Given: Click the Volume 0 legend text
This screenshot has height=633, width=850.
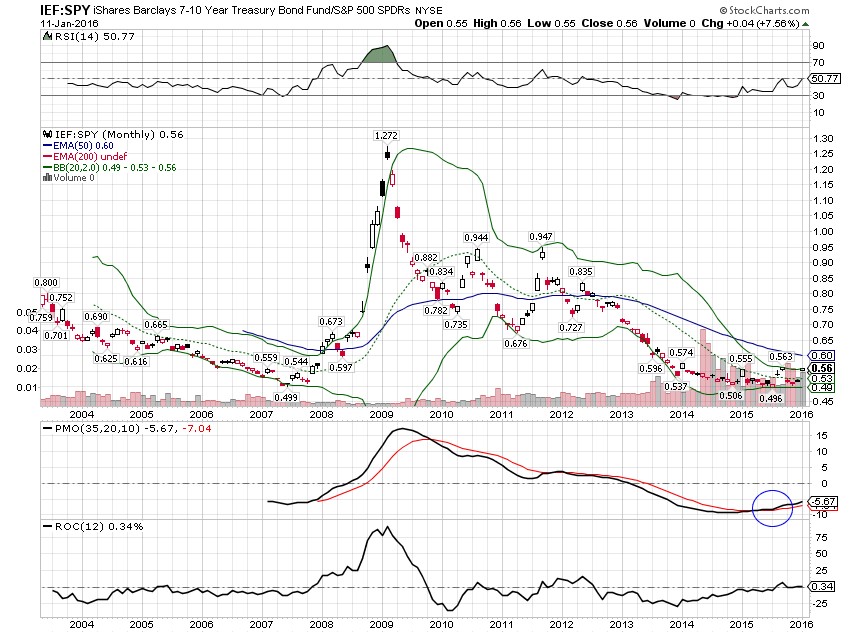Looking at the screenshot, I should [74, 178].
